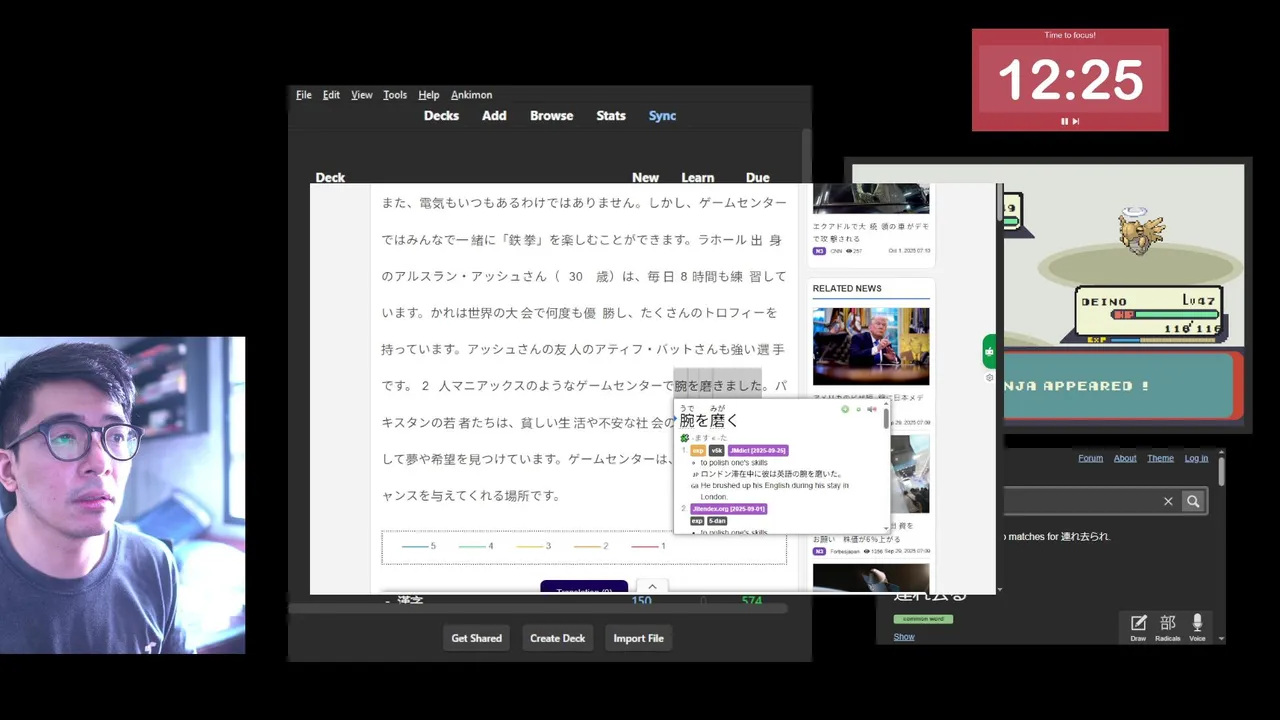Skip to next focus timer session
The width and height of the screenshot is (1280, 720).
1076,121
